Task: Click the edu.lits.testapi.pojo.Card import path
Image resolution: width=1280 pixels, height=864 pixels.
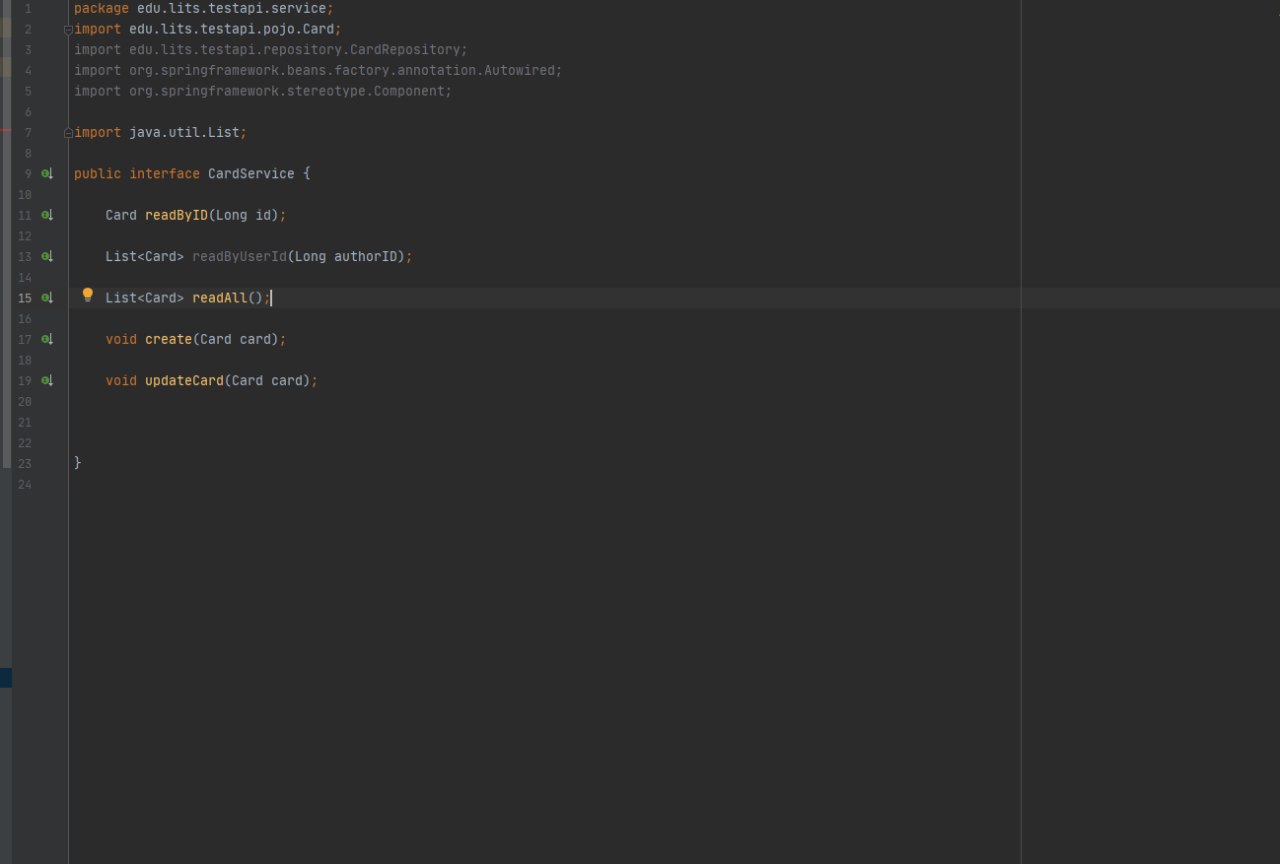Action: pyautogui.click(x=231, y=29)
